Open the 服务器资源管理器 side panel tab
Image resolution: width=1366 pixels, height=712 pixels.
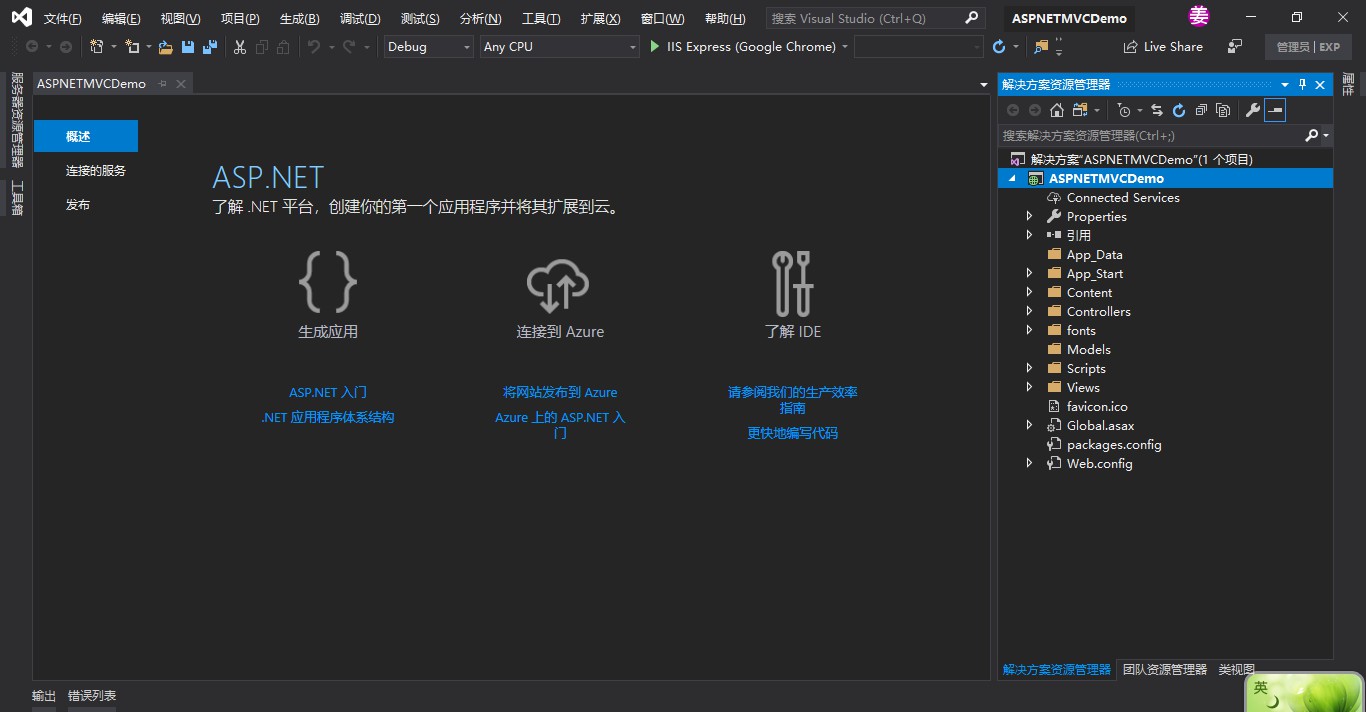pyautogui.click(x=17, y=120)
